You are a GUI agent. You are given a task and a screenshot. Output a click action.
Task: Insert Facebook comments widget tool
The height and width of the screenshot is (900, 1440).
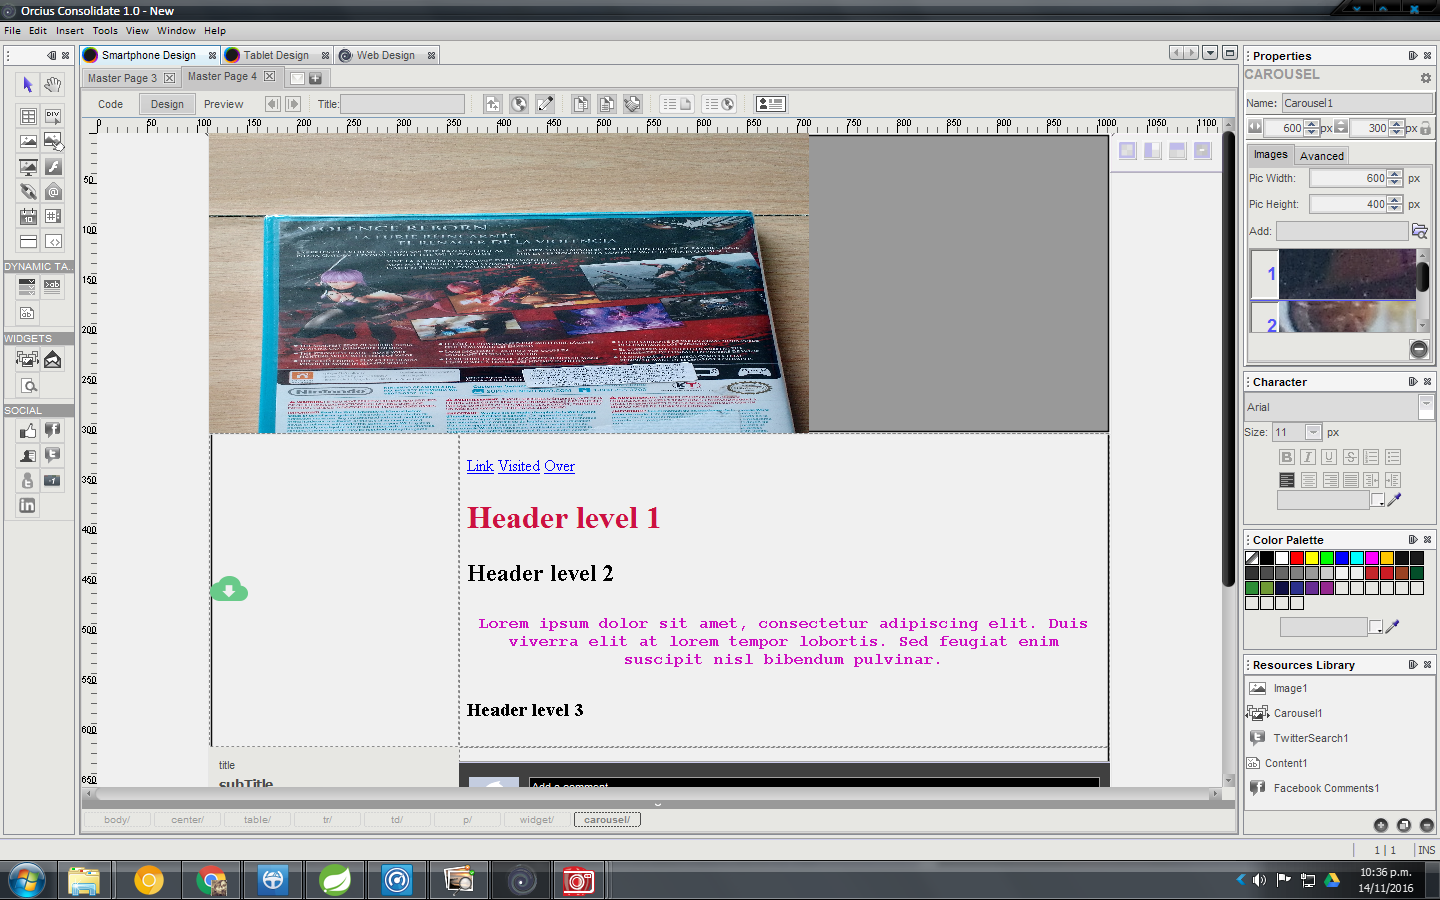pyautogui.click(x=53, y=431)
